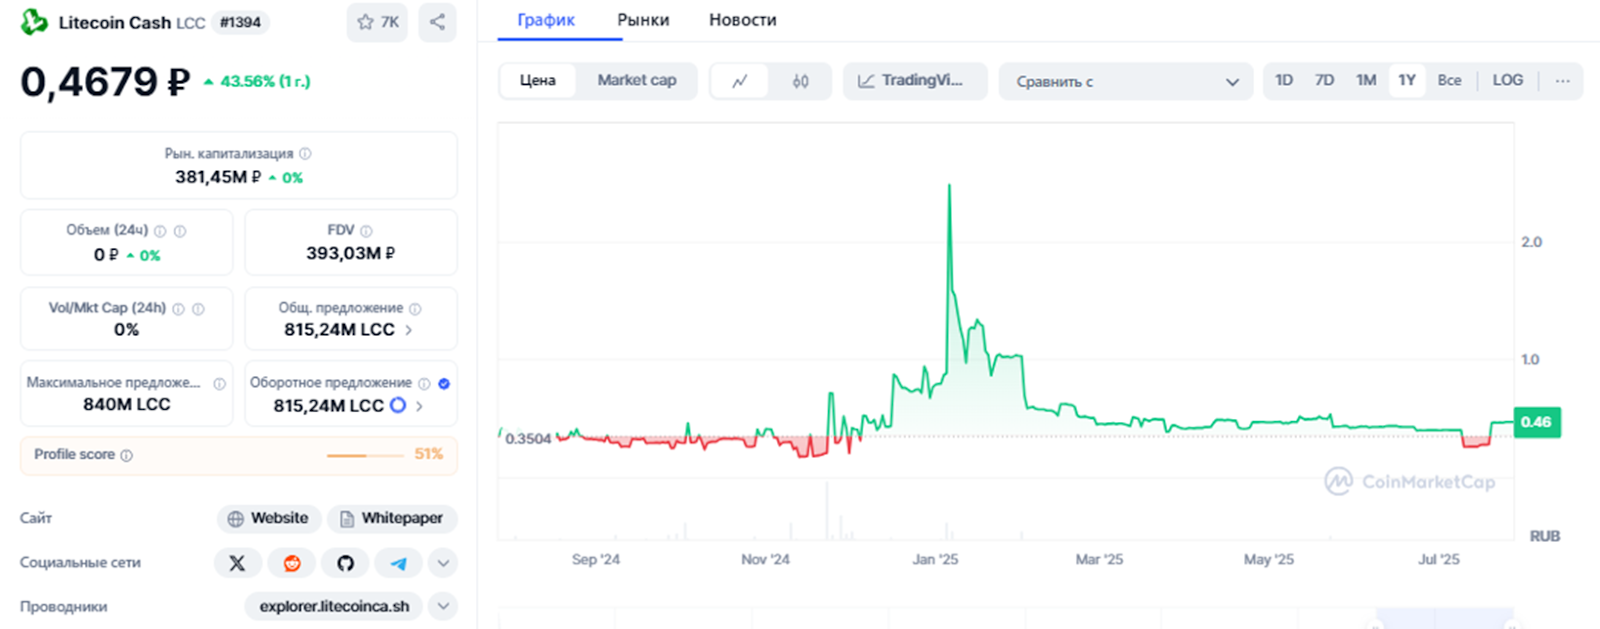1600x629 pixels.
Task: Click the share icon button
Action: [437, 22]
